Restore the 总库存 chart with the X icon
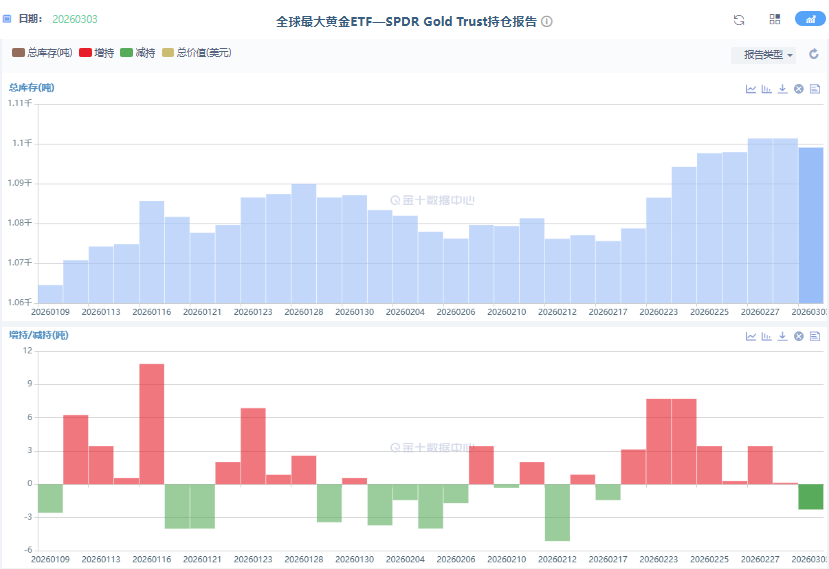 click(799, 89)
